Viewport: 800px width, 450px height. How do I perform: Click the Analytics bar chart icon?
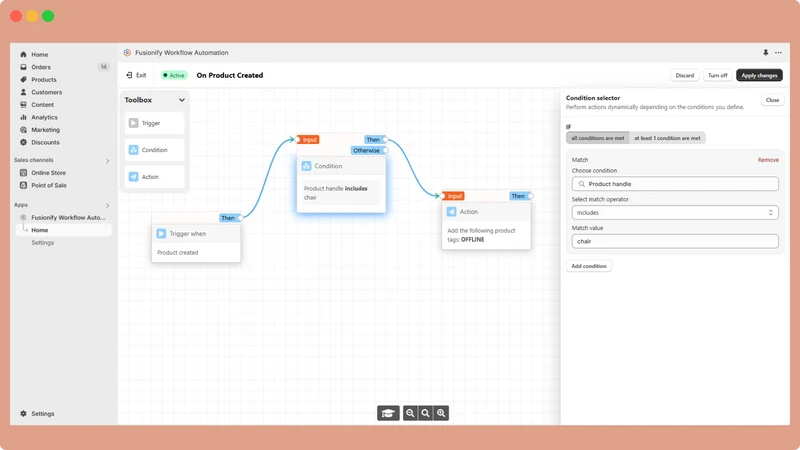coord(23,117)
